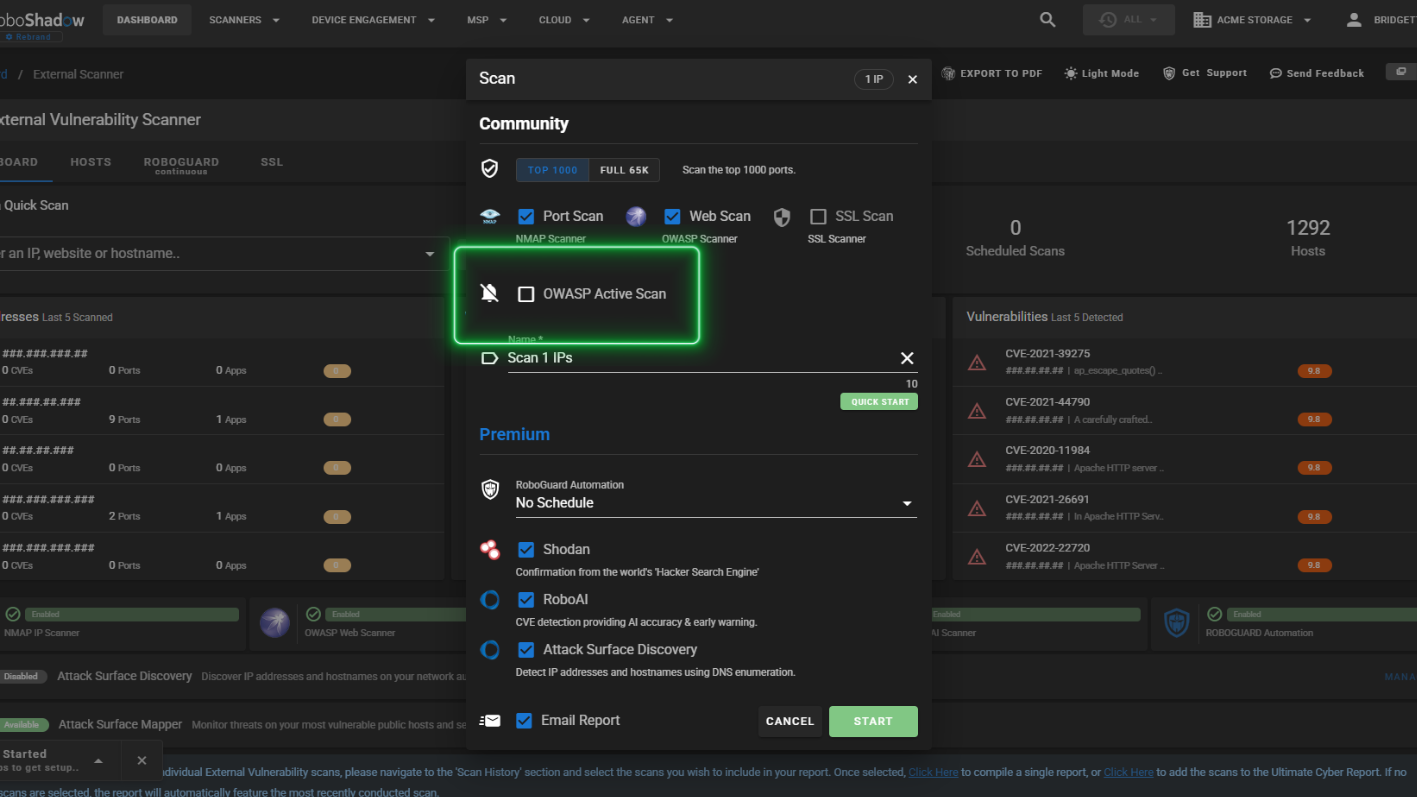Click the RoboGuard Automation shield icon
The width and height of the screenshot is (1417, 797).
(490, 489)
